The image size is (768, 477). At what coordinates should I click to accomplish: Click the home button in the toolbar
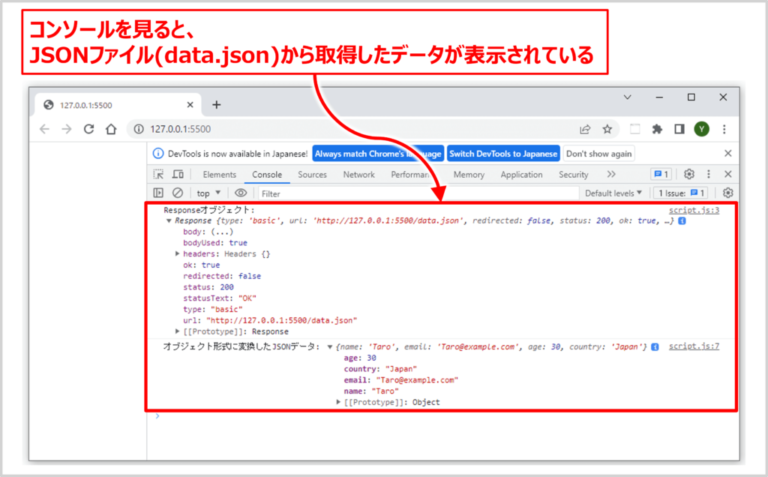coord(113,129)
